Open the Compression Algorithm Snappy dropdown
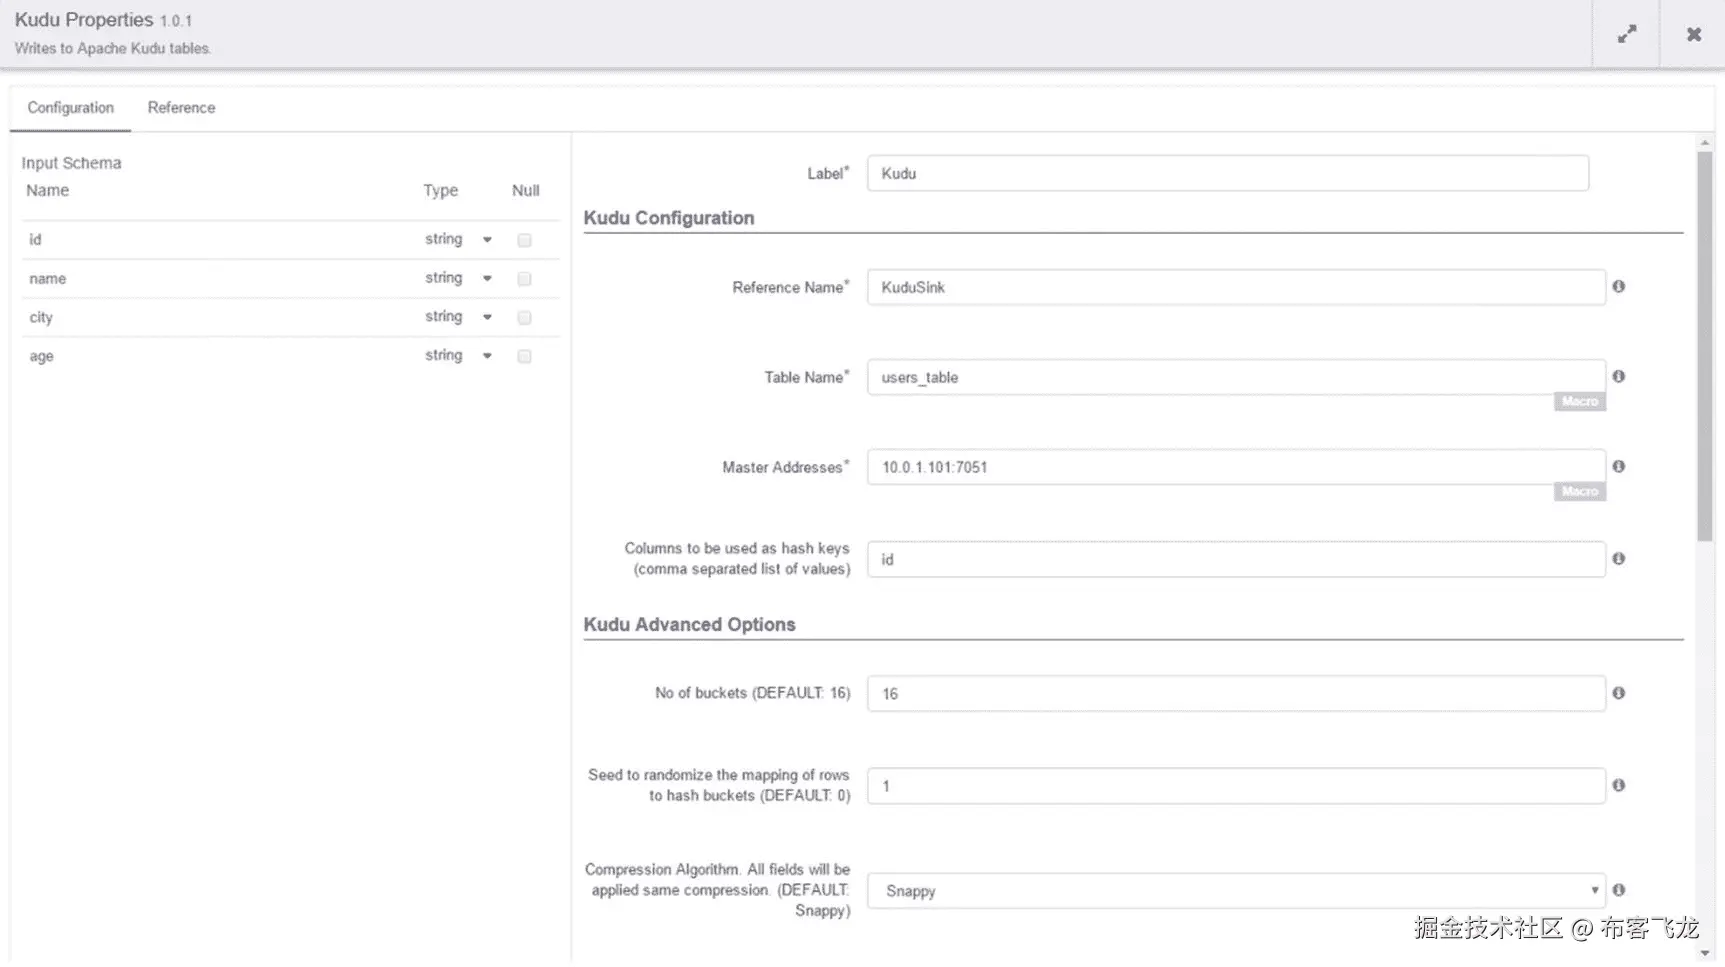This screenshot has width=1725, height=967. coord(1236,891)
